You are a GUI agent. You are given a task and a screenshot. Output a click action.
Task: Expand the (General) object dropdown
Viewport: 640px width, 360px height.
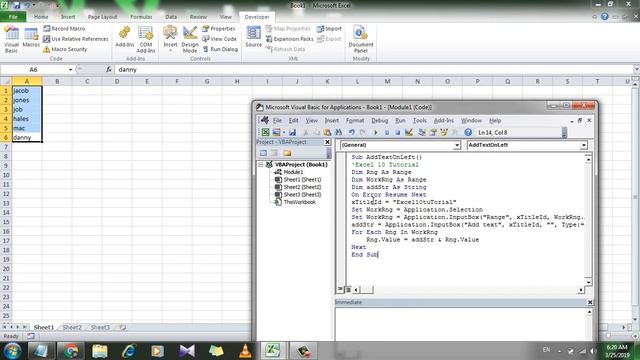tap(457, 145)
